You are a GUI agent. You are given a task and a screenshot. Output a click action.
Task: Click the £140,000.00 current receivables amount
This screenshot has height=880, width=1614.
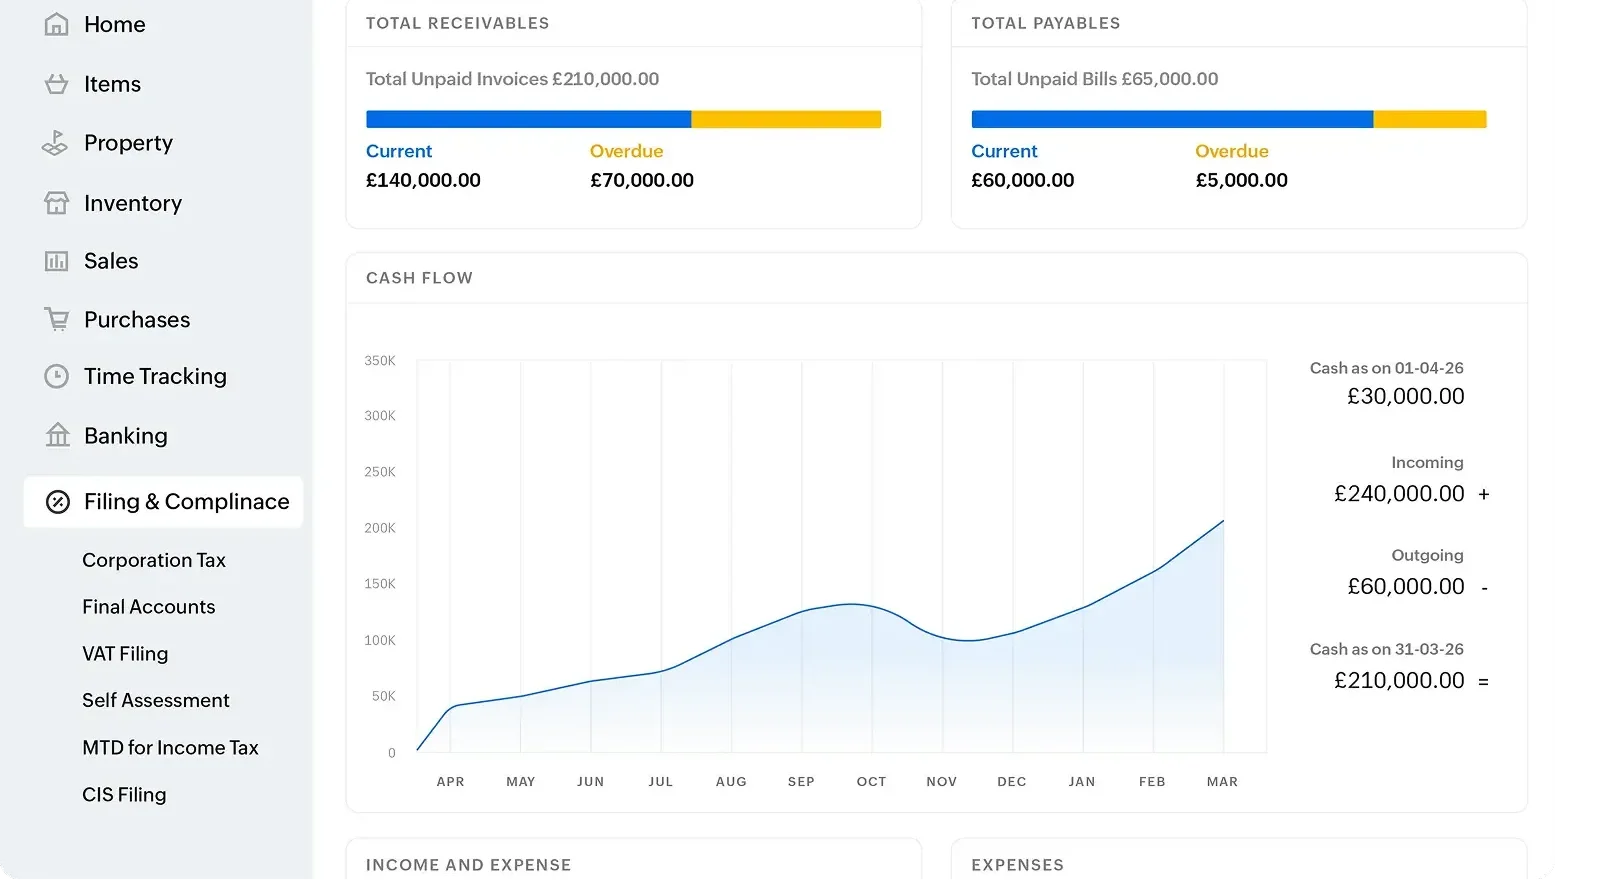[x=423, y=180]
